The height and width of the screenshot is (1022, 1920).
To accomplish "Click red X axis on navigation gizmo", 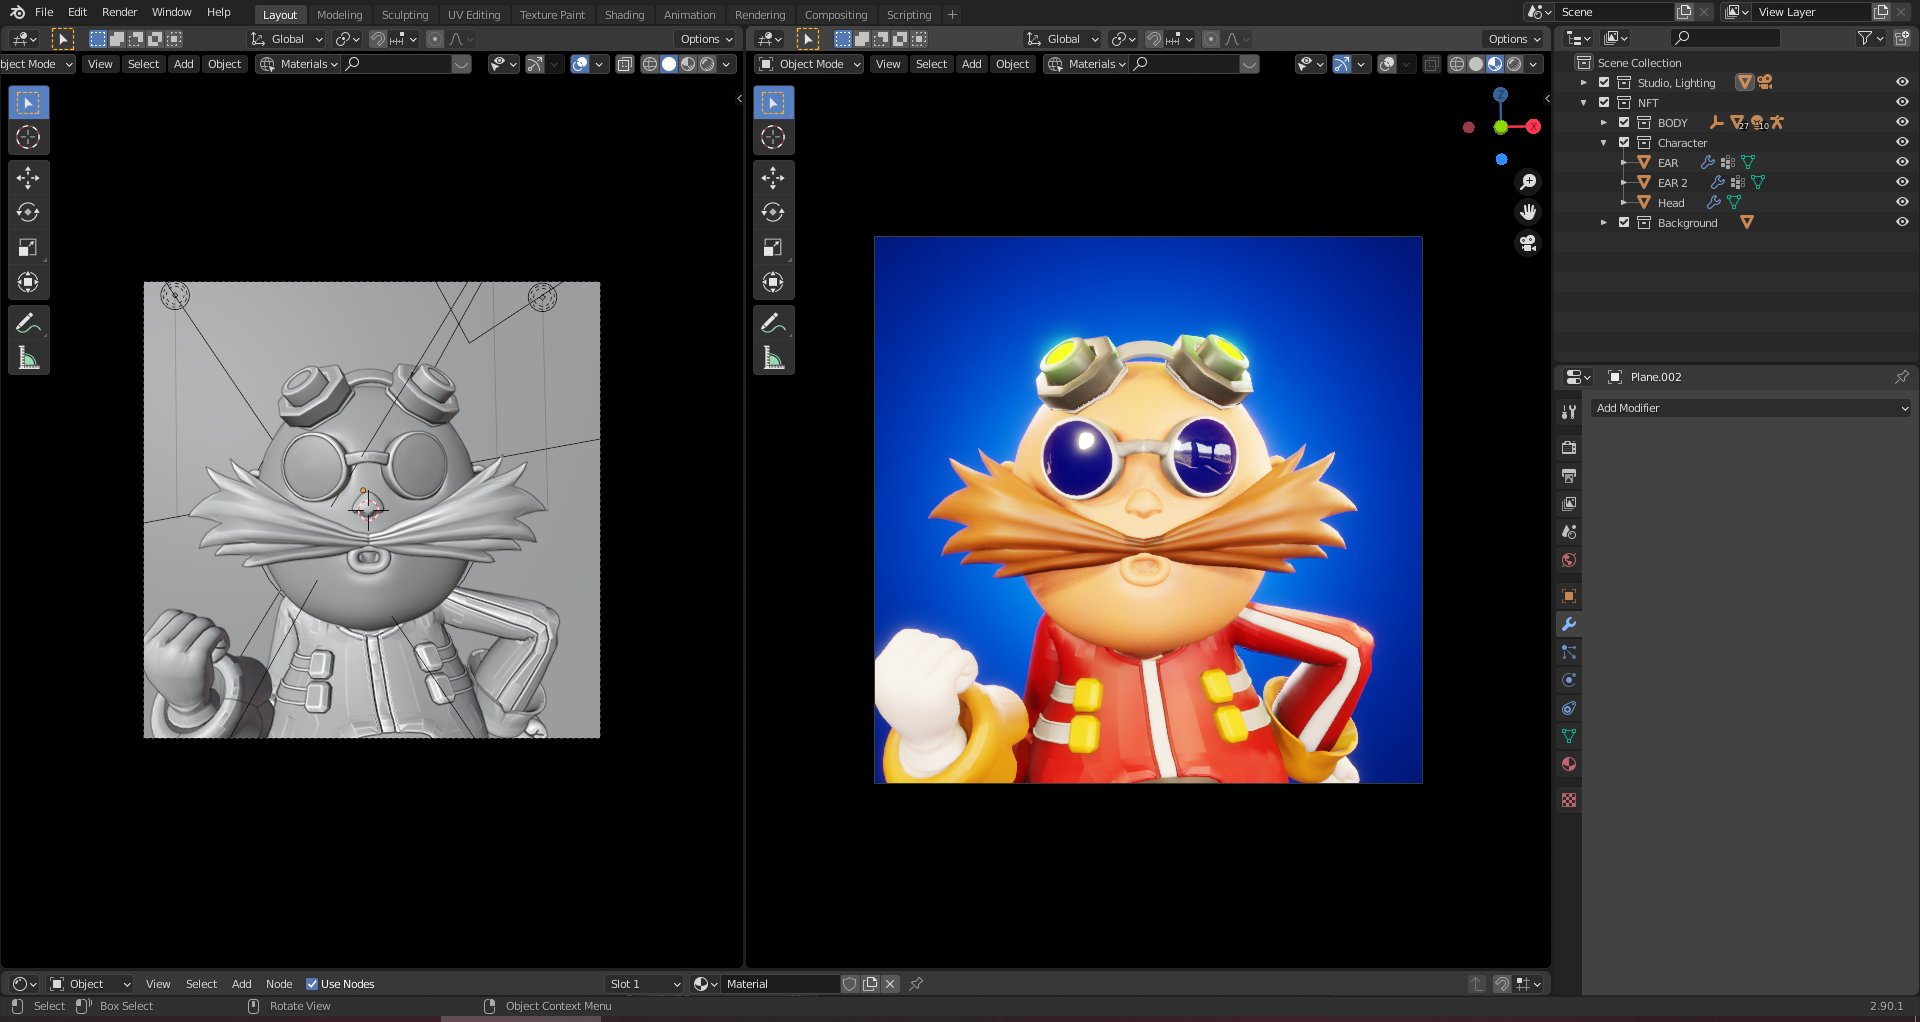I will [1533, 127].
